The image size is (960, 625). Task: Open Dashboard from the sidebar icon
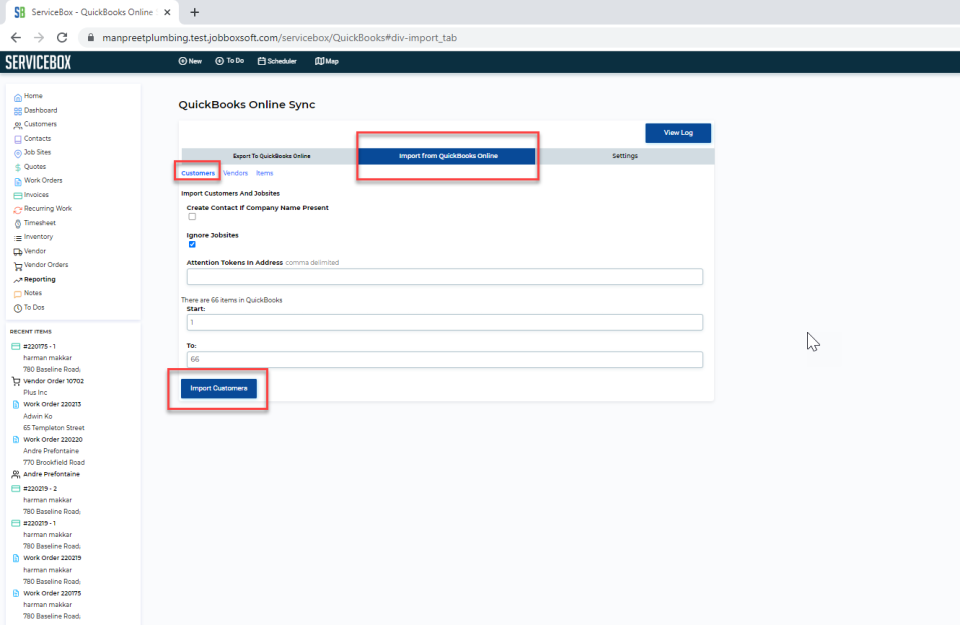tap(18, 111)
